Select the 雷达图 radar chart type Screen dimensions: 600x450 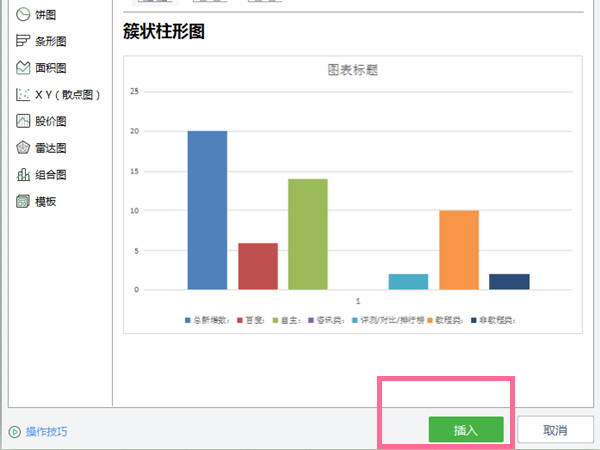[x=45, y=148]
